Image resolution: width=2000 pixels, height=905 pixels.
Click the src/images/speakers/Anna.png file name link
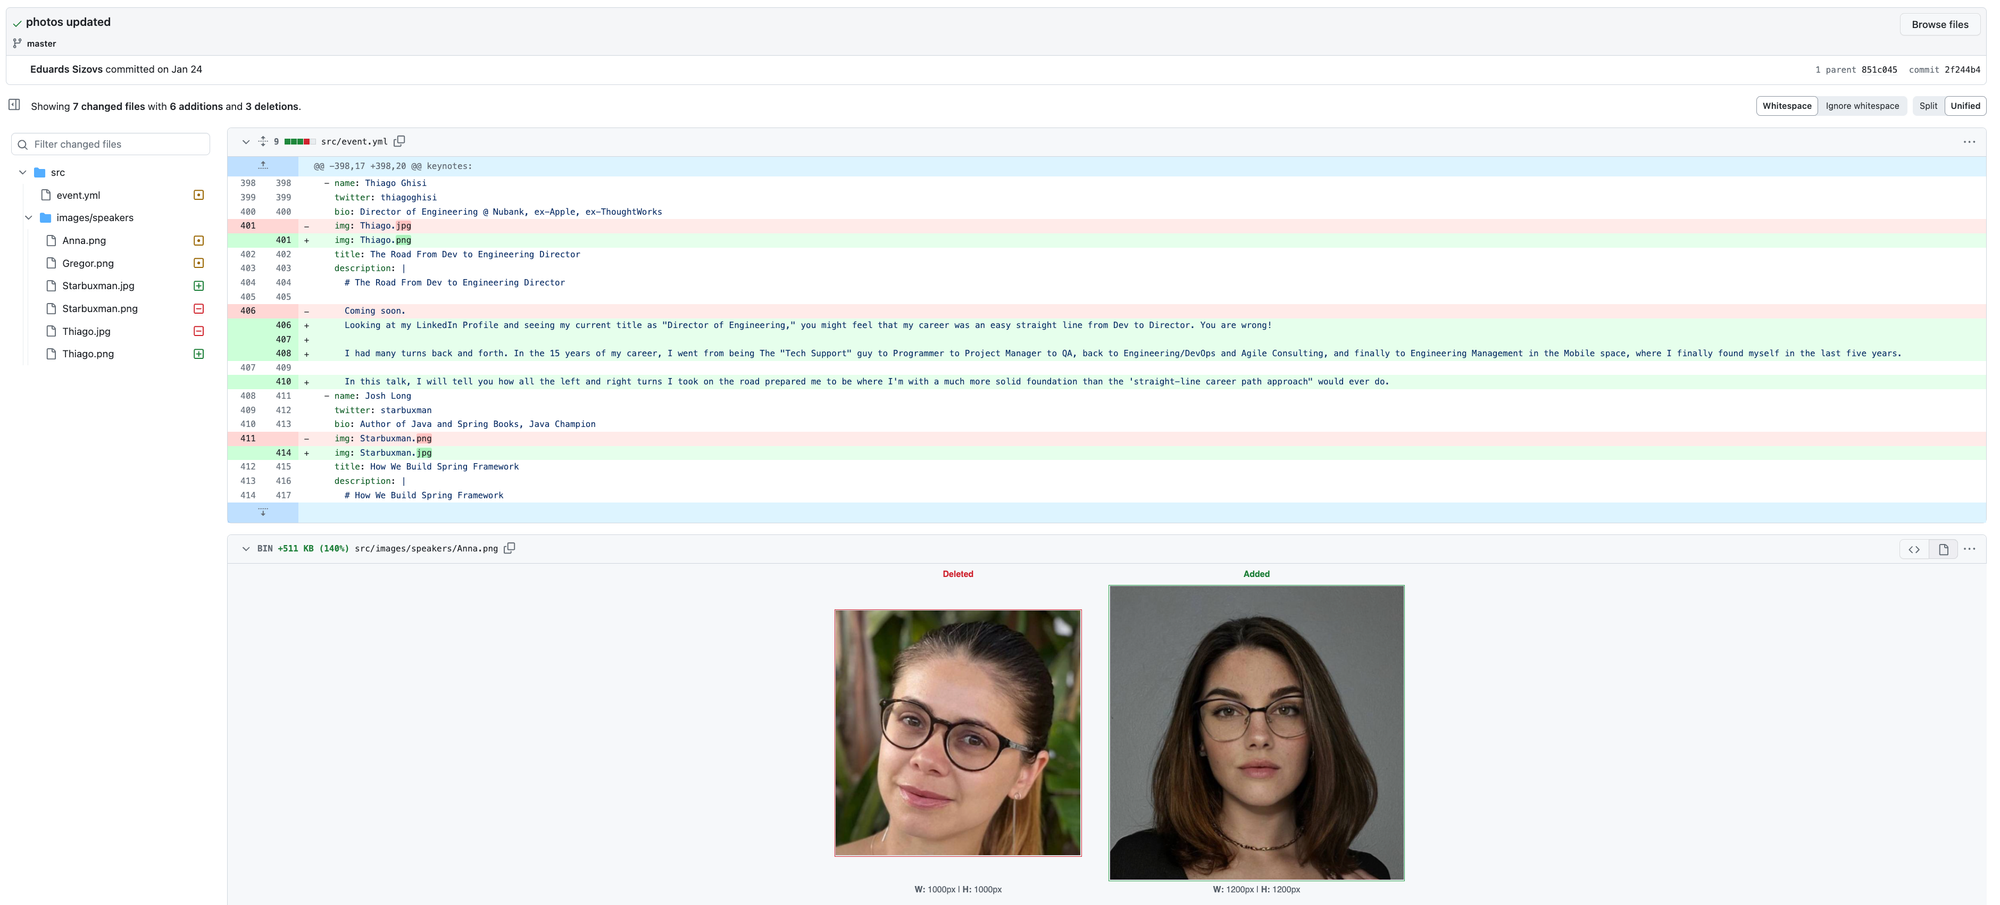(x=426, y=549)
